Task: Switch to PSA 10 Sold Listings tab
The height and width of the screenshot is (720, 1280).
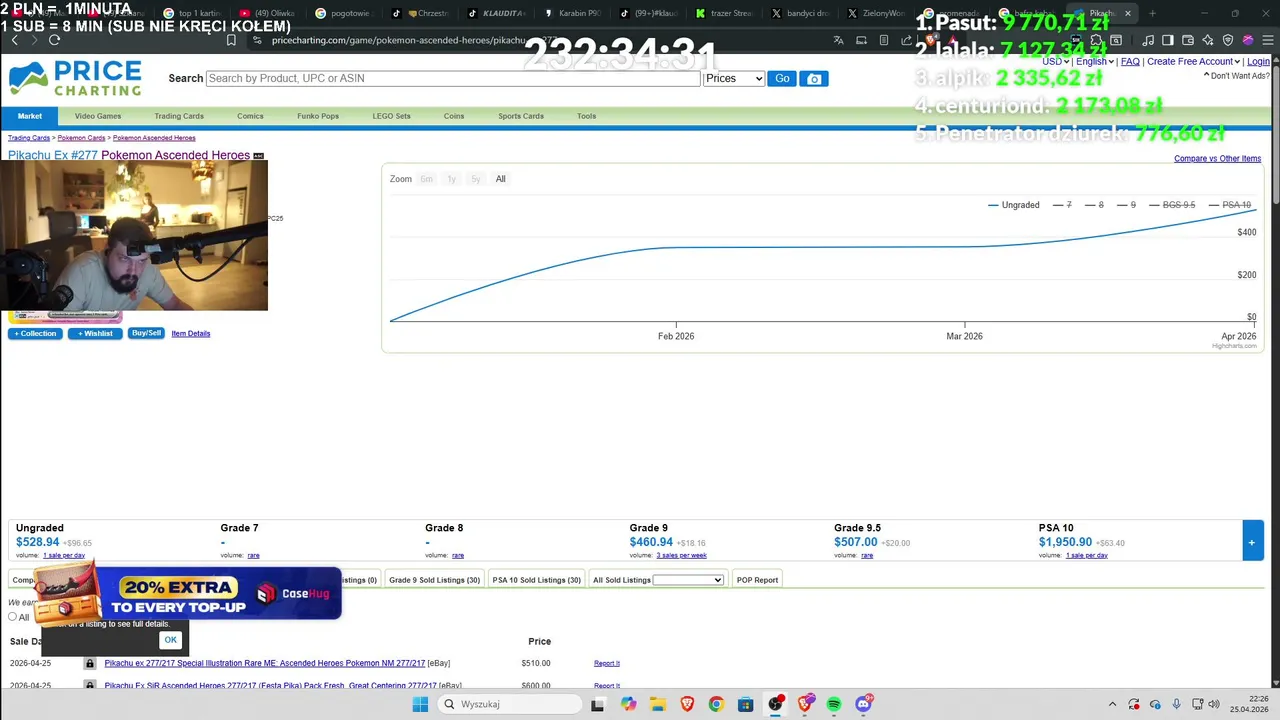Action: pyautogui.click(x=536, y=580)
